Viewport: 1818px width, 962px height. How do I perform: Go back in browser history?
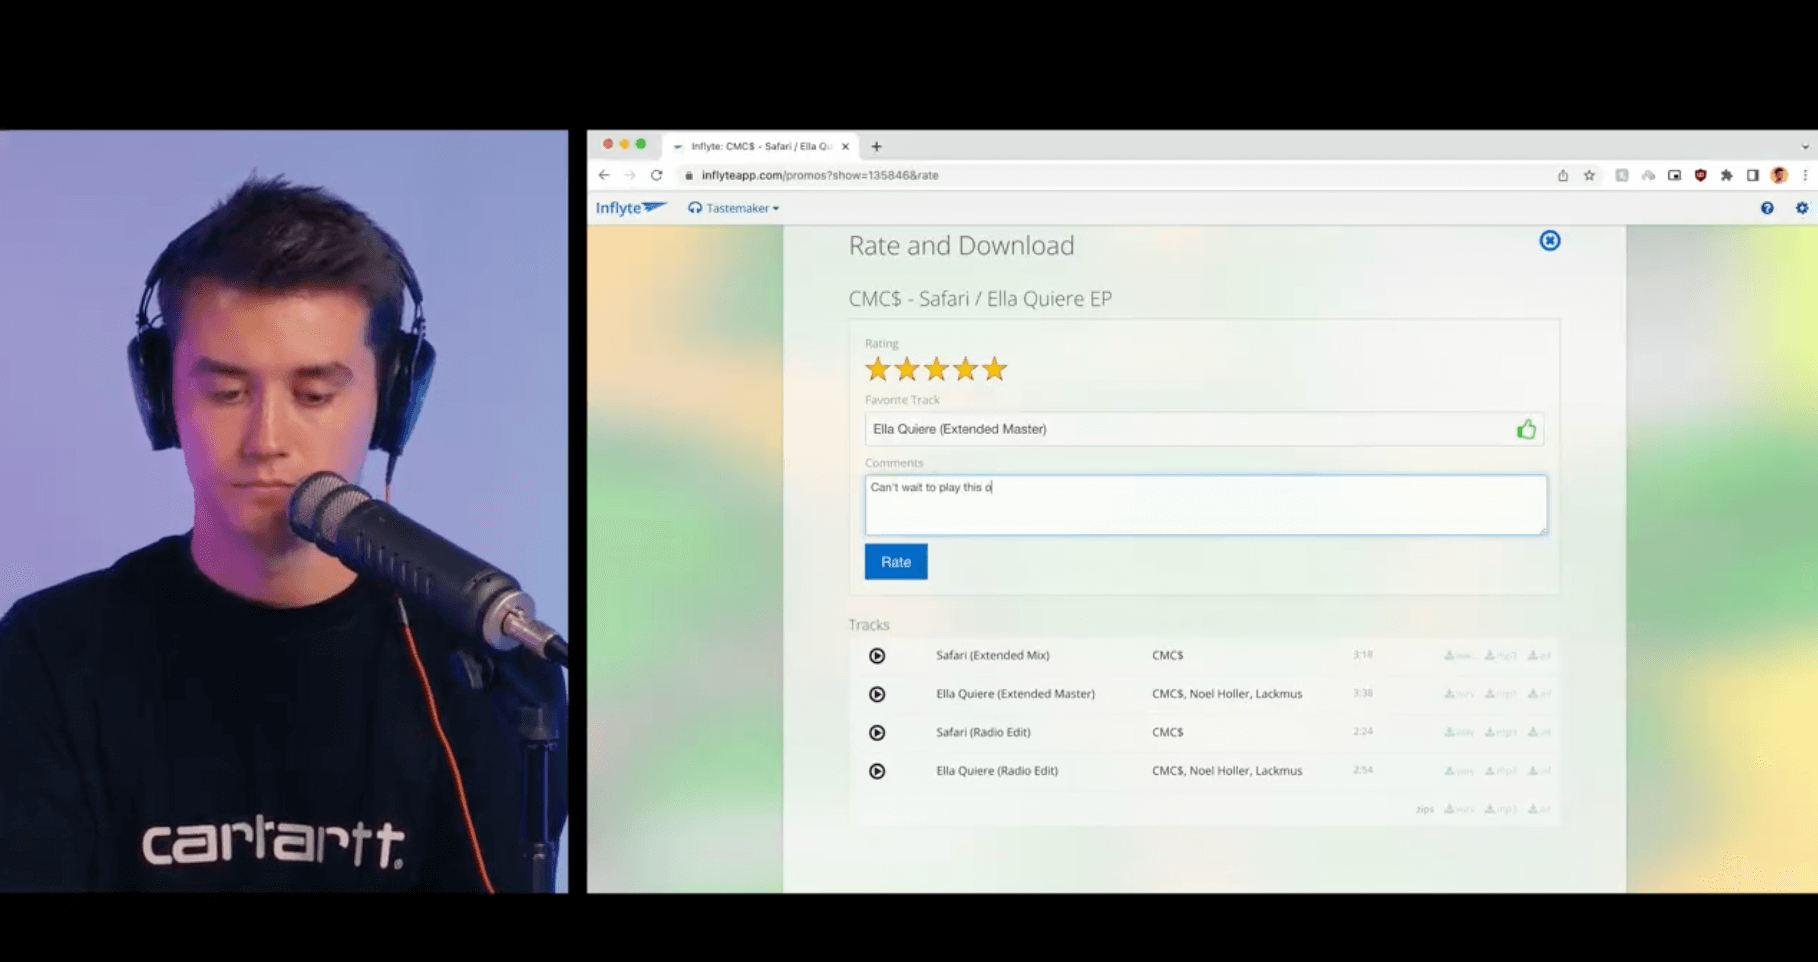[x=604, y=175]
